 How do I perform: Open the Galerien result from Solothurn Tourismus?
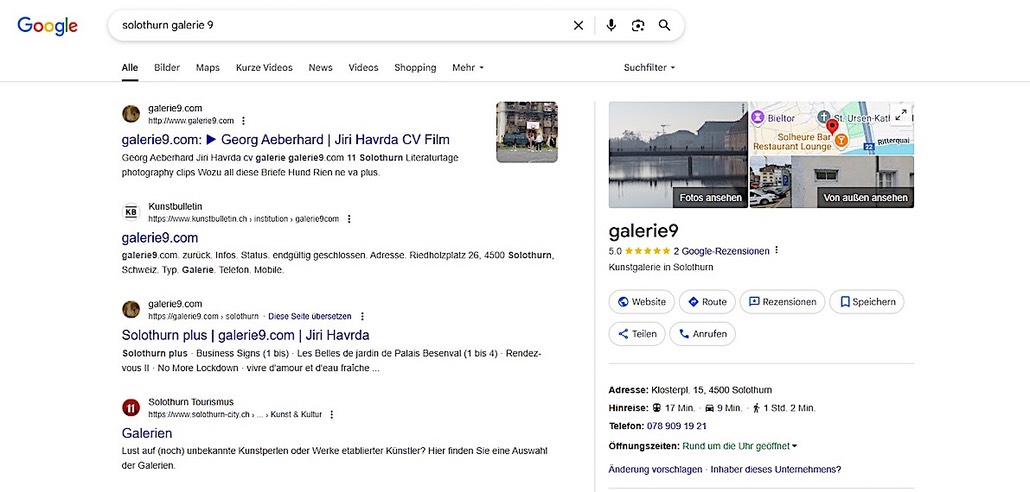pyautogui.click(x=147, y=433)
